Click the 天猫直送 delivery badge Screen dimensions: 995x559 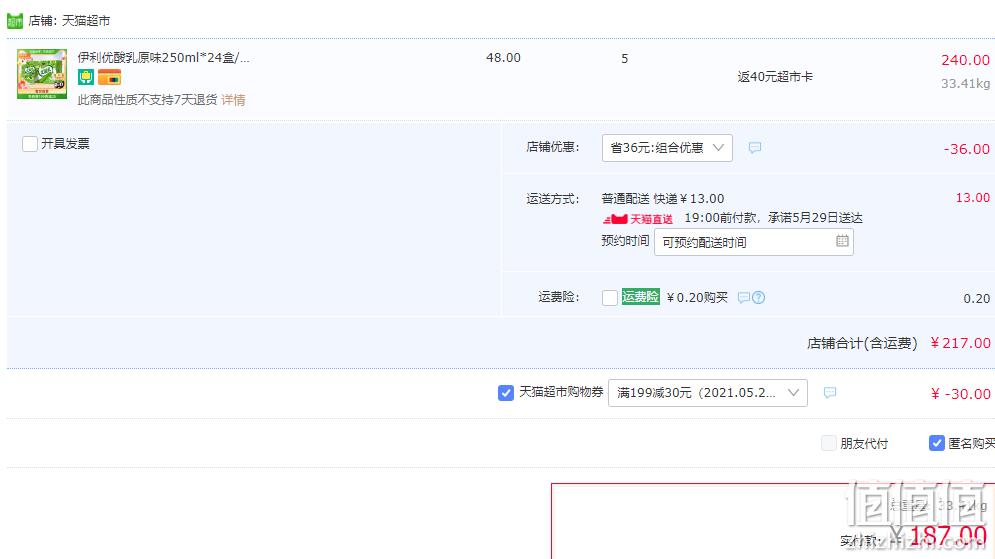click(638, 219)
